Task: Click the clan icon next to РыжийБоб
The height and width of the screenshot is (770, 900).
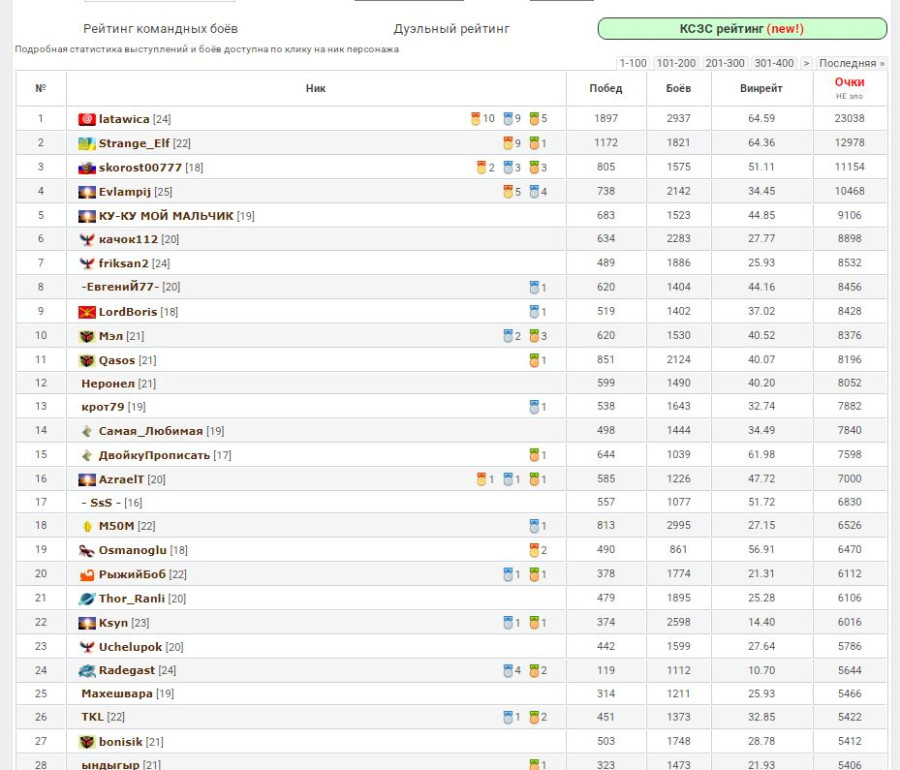Action: pyautogui.click(x=87, y=574)
